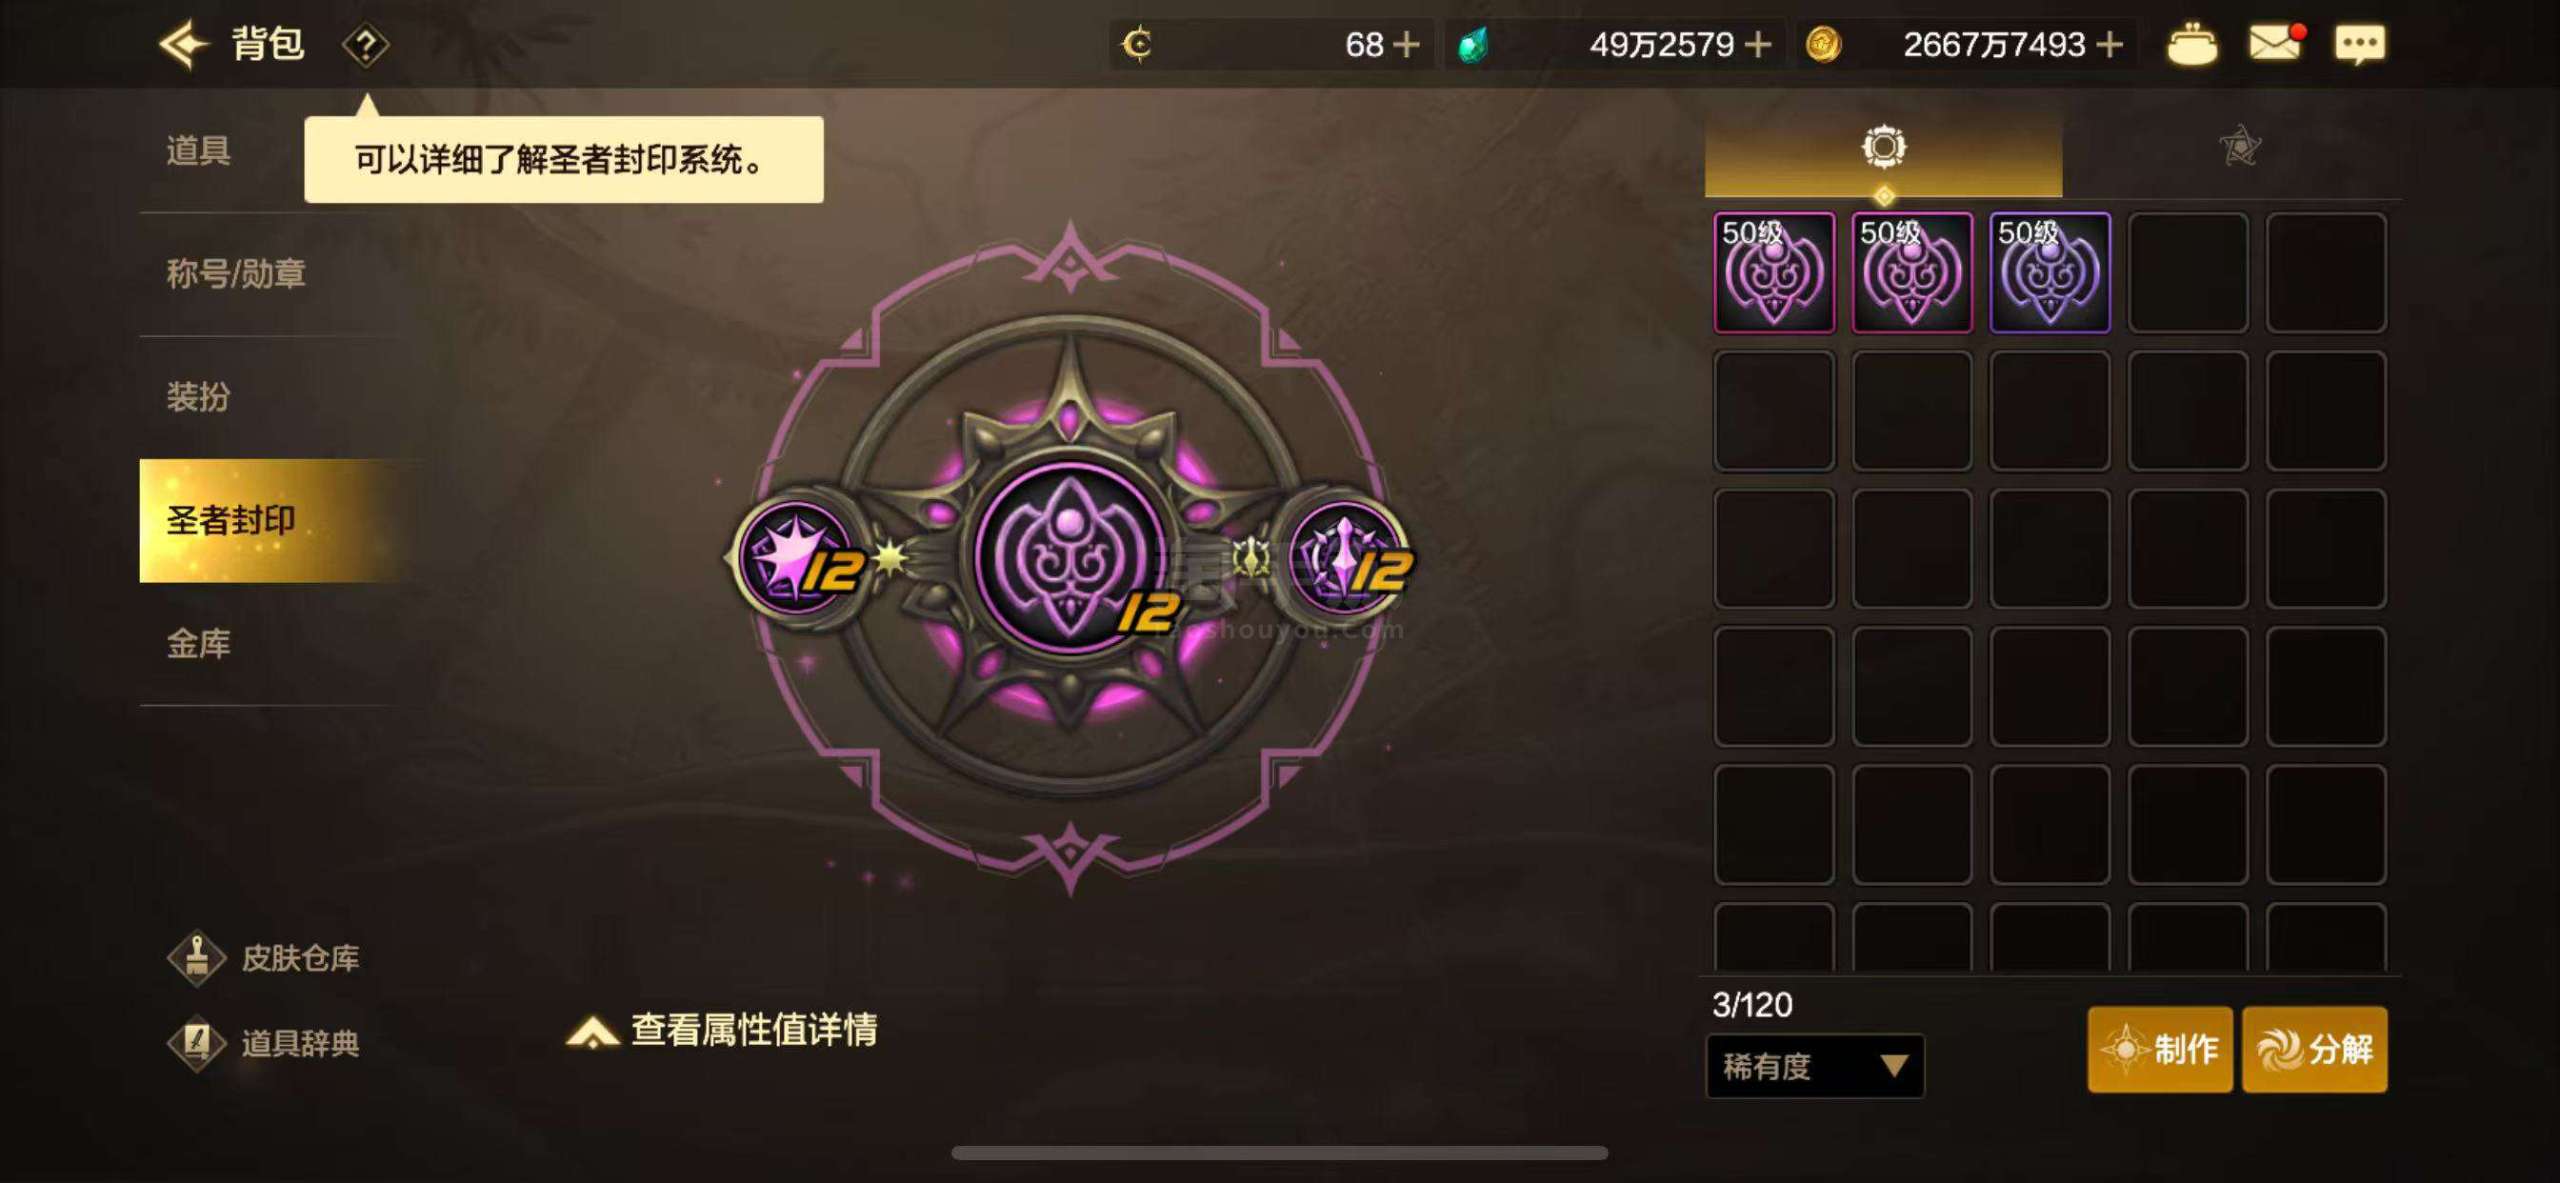Image resolution: width=2560 pixels, height=1183 pixels.
Task: Expand 查看属性值详情 details
Action: coord(722,1030)
